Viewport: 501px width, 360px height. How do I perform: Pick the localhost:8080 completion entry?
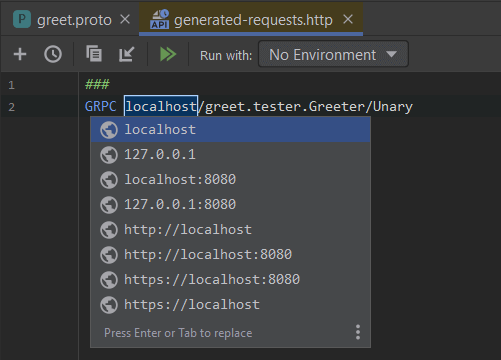tap(230, 179)
